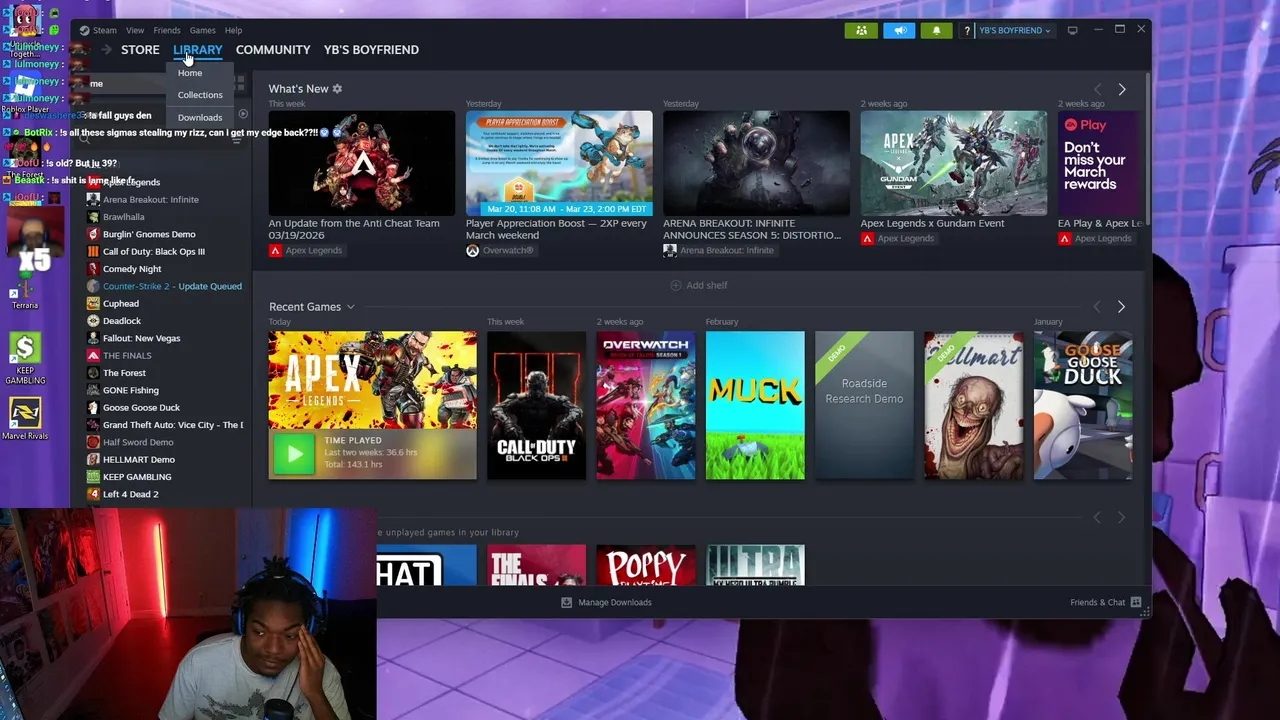Select THE FINALS in library list

[127, 355]
